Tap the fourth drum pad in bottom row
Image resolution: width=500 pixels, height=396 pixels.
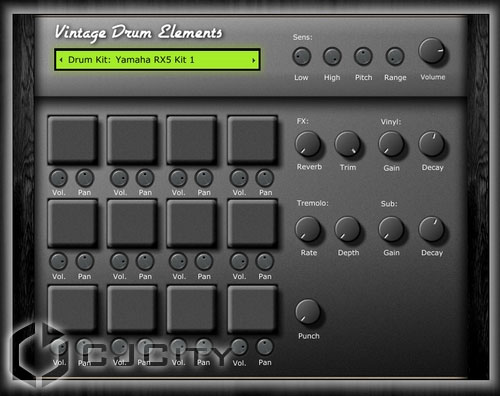coord(252,309)
